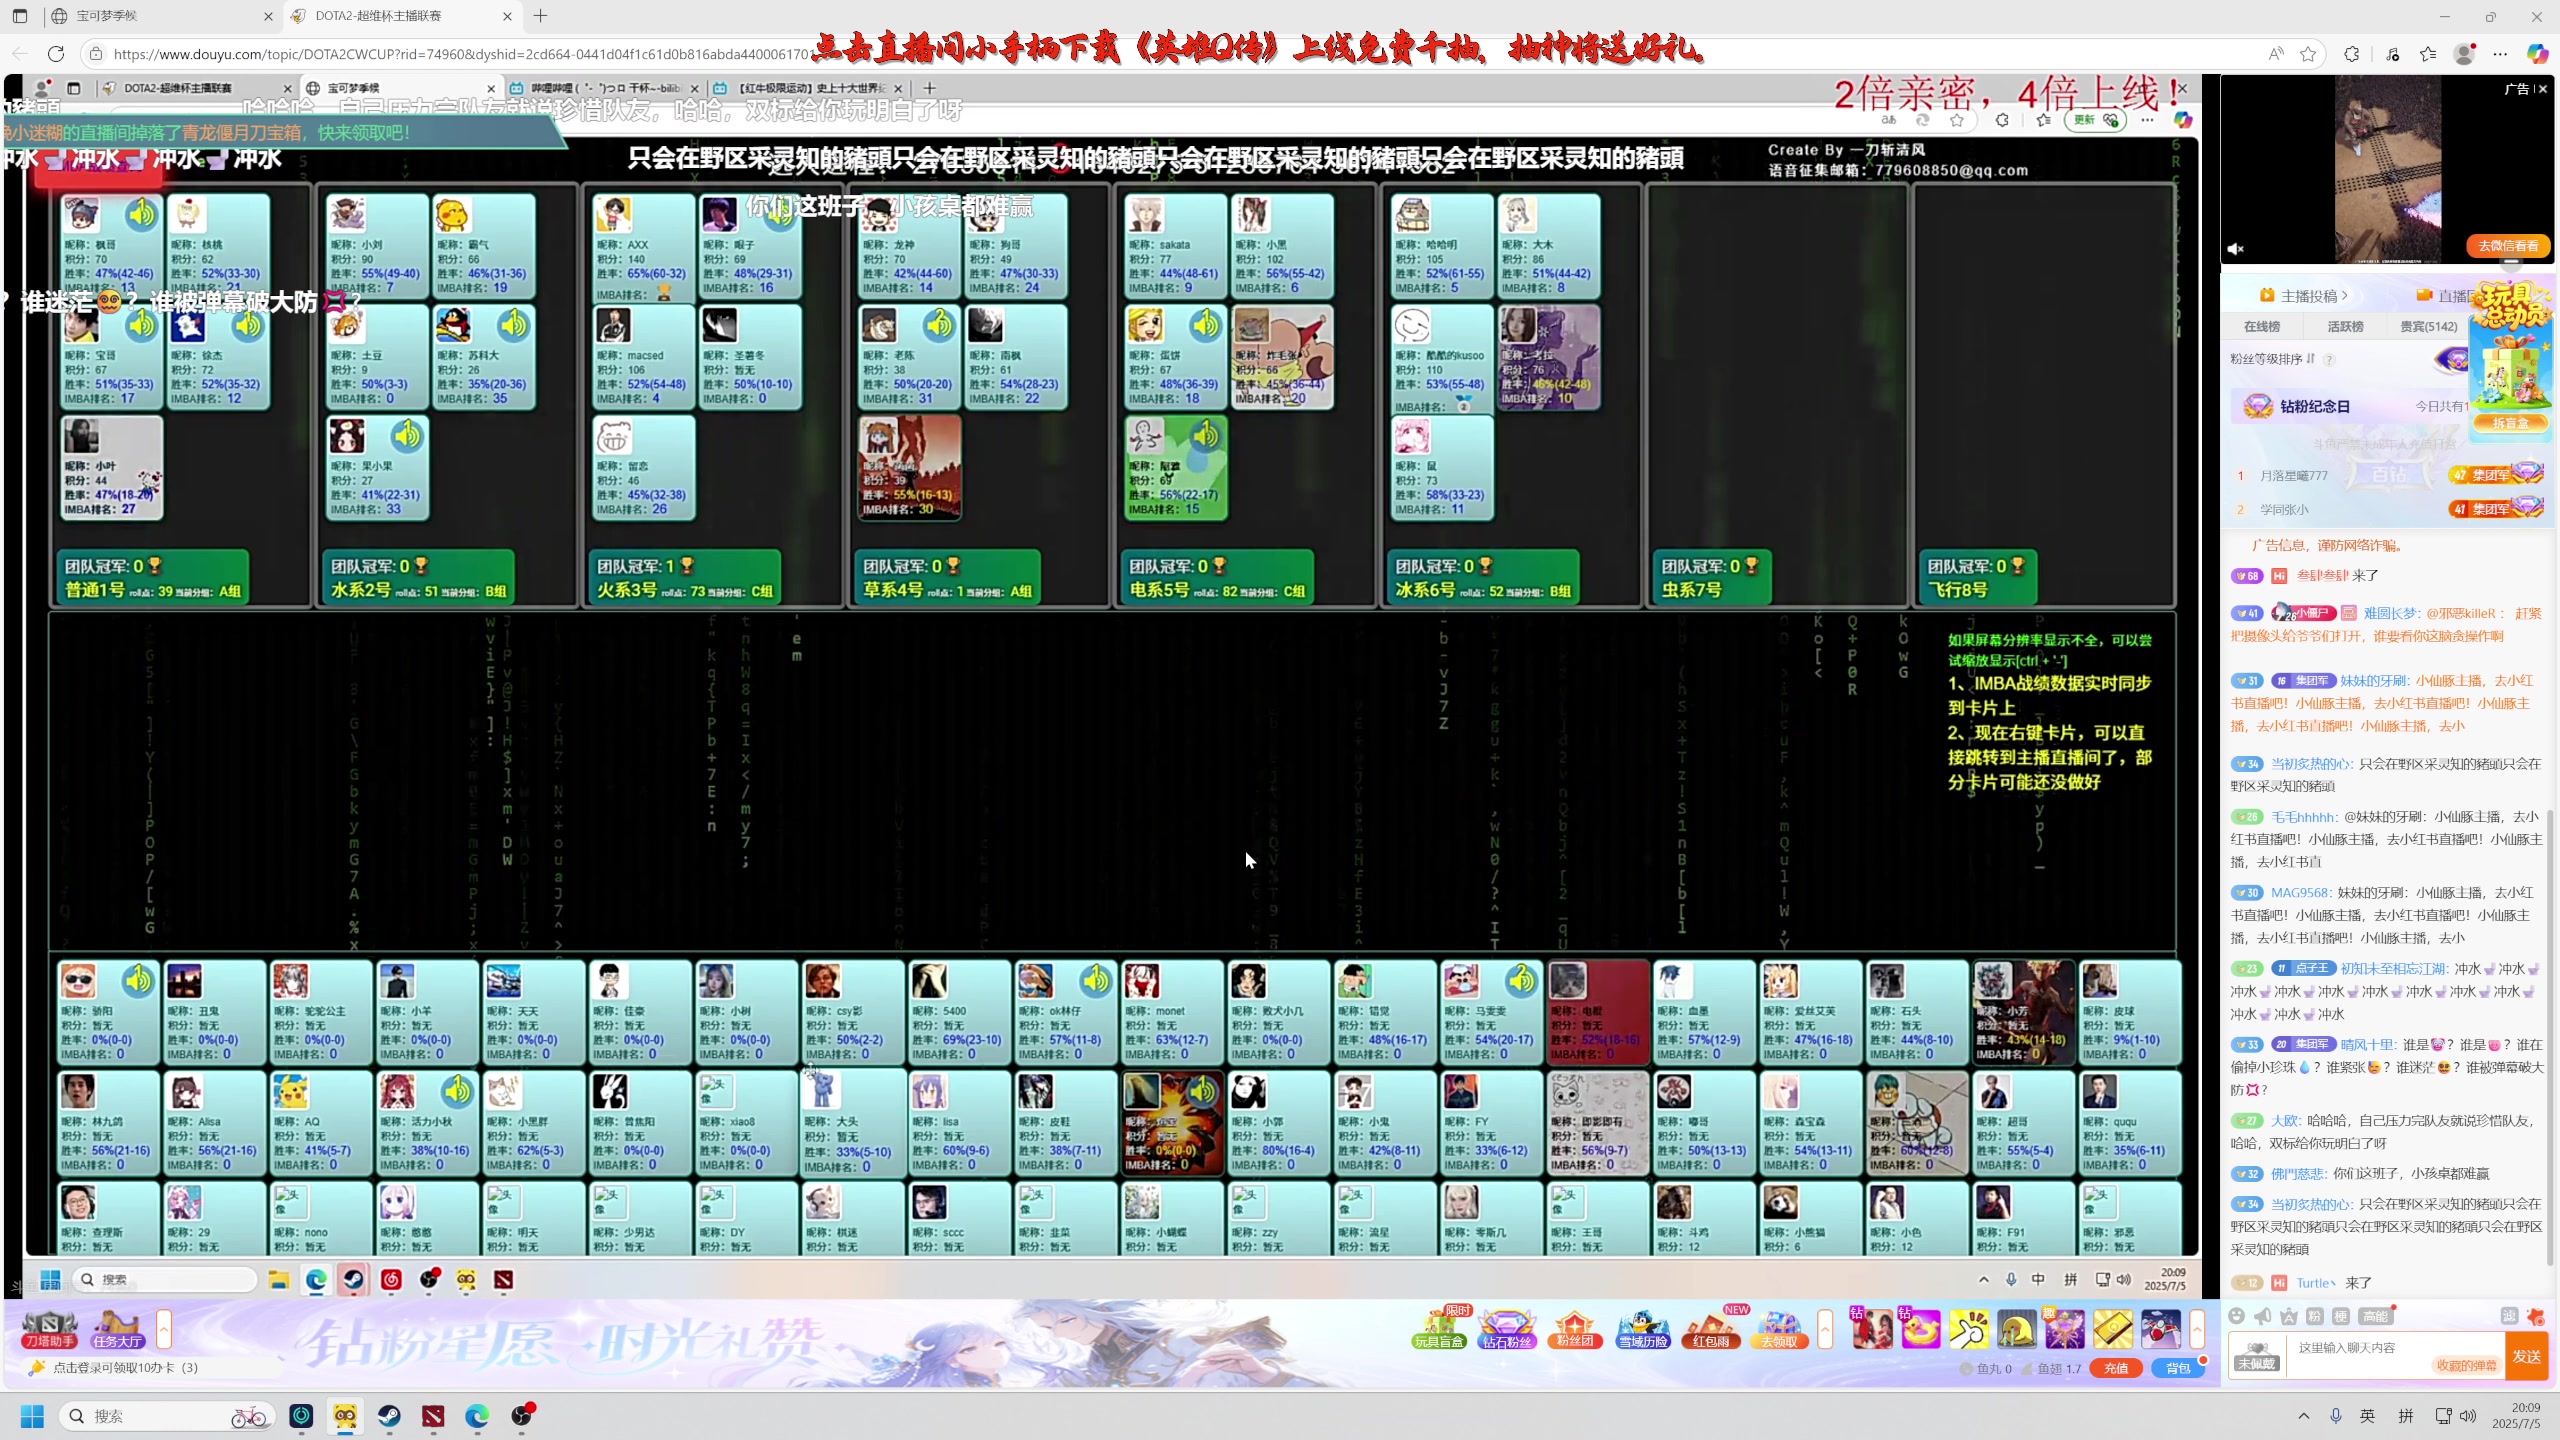Select the golden ticket gift
Image resolution: width=2560 pixels, height=1440 pixels.
[2113, 1330]
